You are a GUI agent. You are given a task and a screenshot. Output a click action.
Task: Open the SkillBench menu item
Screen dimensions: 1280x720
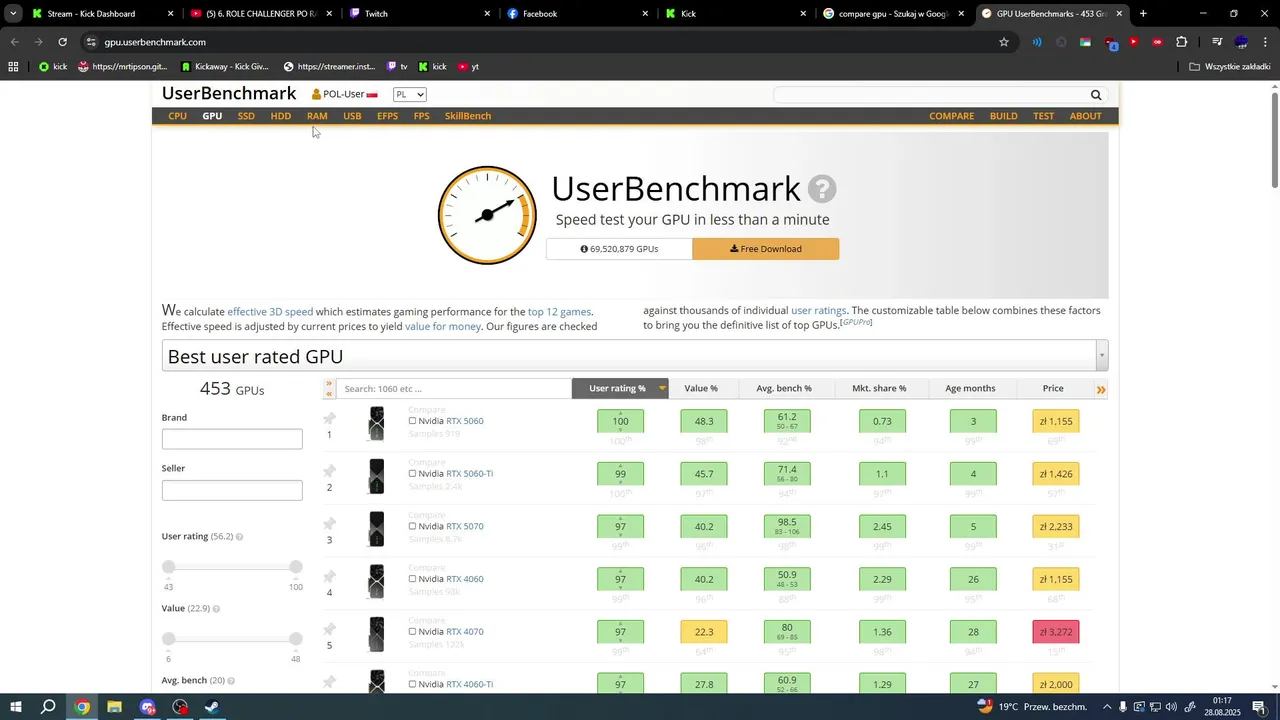(468, 116)
